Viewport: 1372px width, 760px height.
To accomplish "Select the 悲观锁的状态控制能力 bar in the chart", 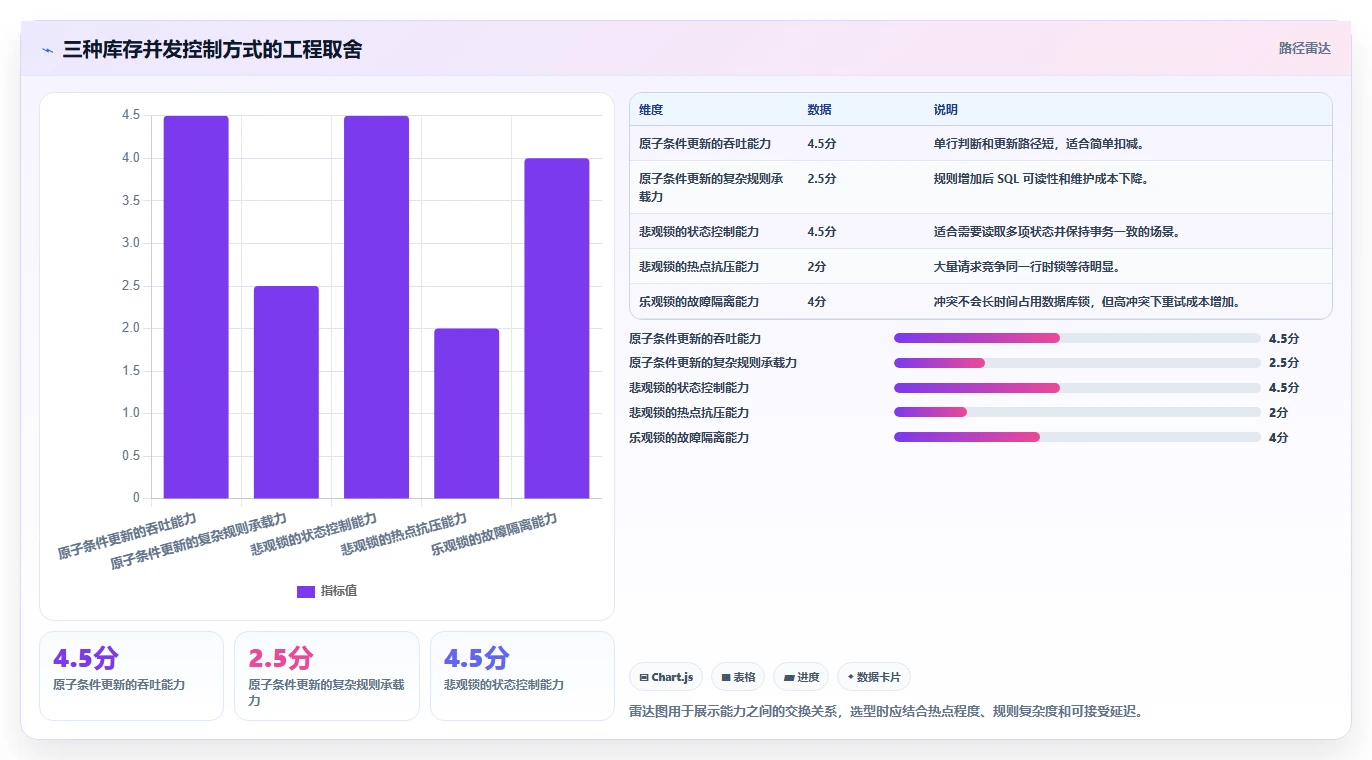I will 376,307.
